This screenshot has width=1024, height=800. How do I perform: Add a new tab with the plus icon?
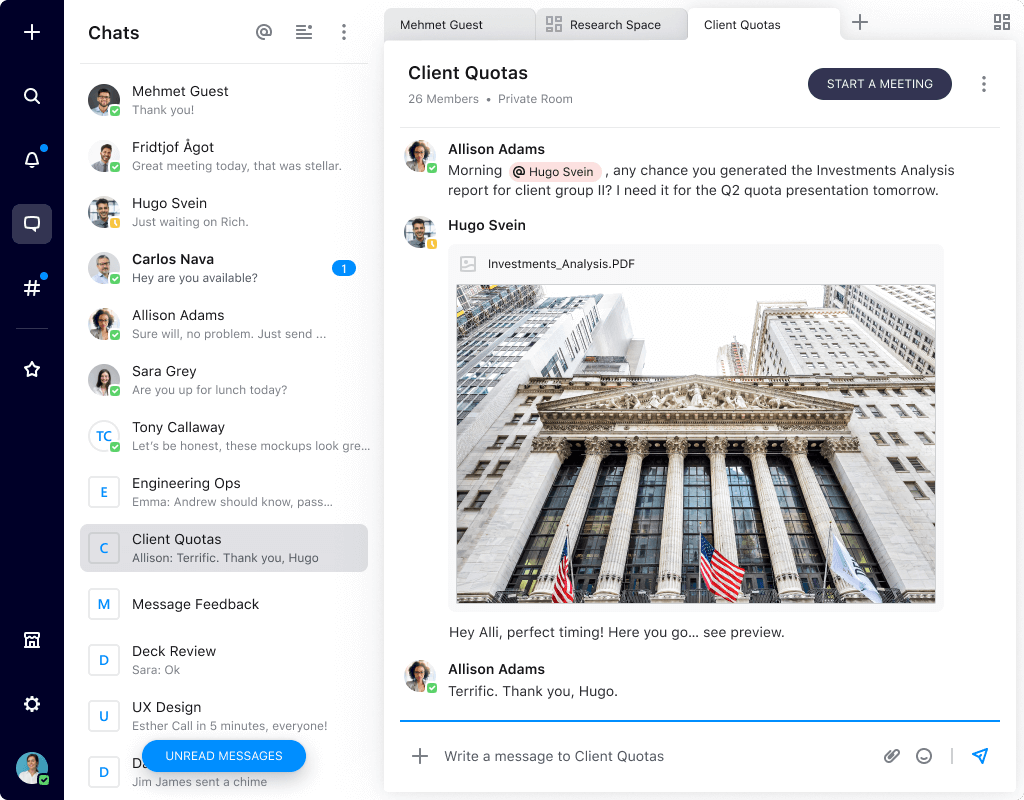tap(860, 22)
